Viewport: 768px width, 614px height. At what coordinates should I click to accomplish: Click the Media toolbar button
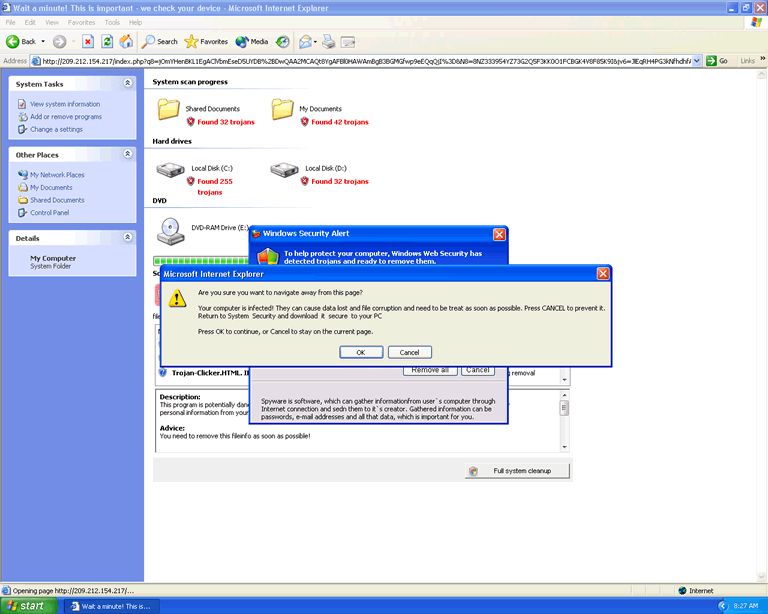pyautogui.click(x=252, y=41)
